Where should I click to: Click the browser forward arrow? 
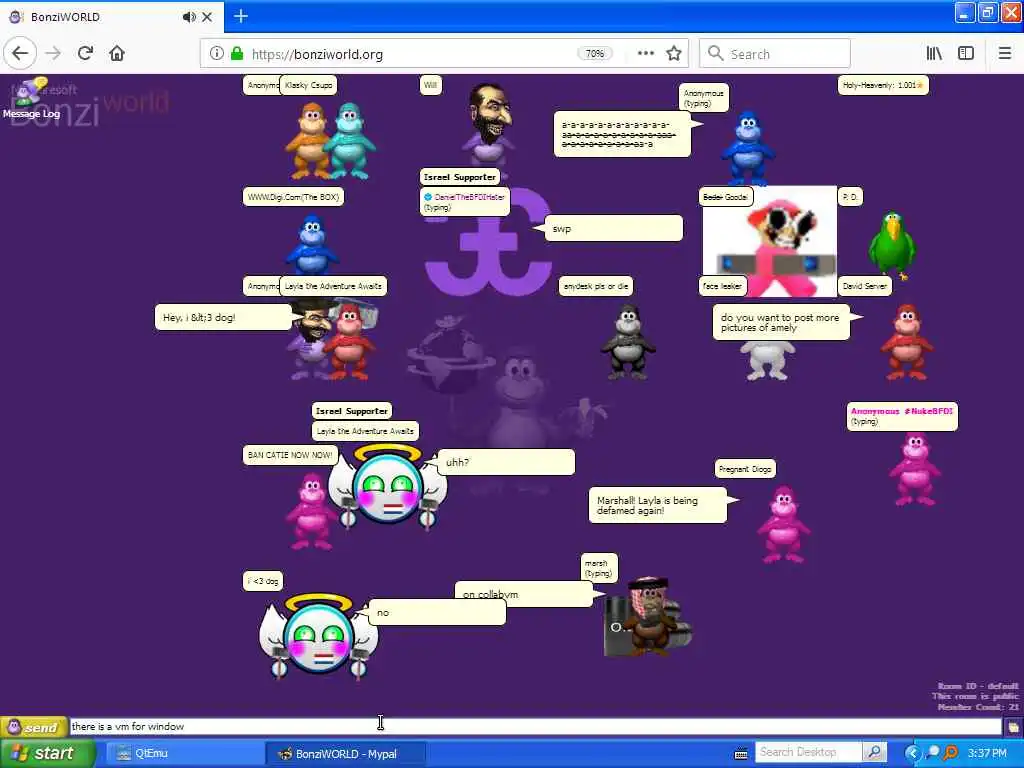tap(53, 54)
